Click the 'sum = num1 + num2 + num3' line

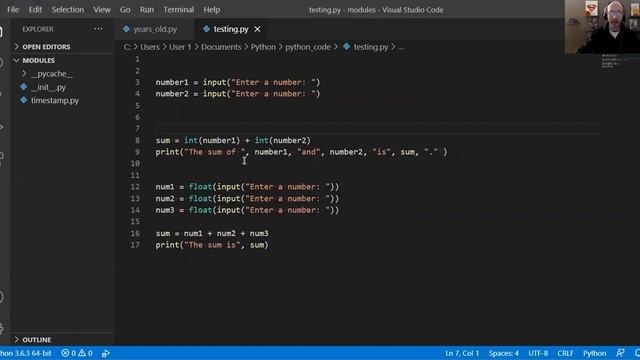click(212, 233)
